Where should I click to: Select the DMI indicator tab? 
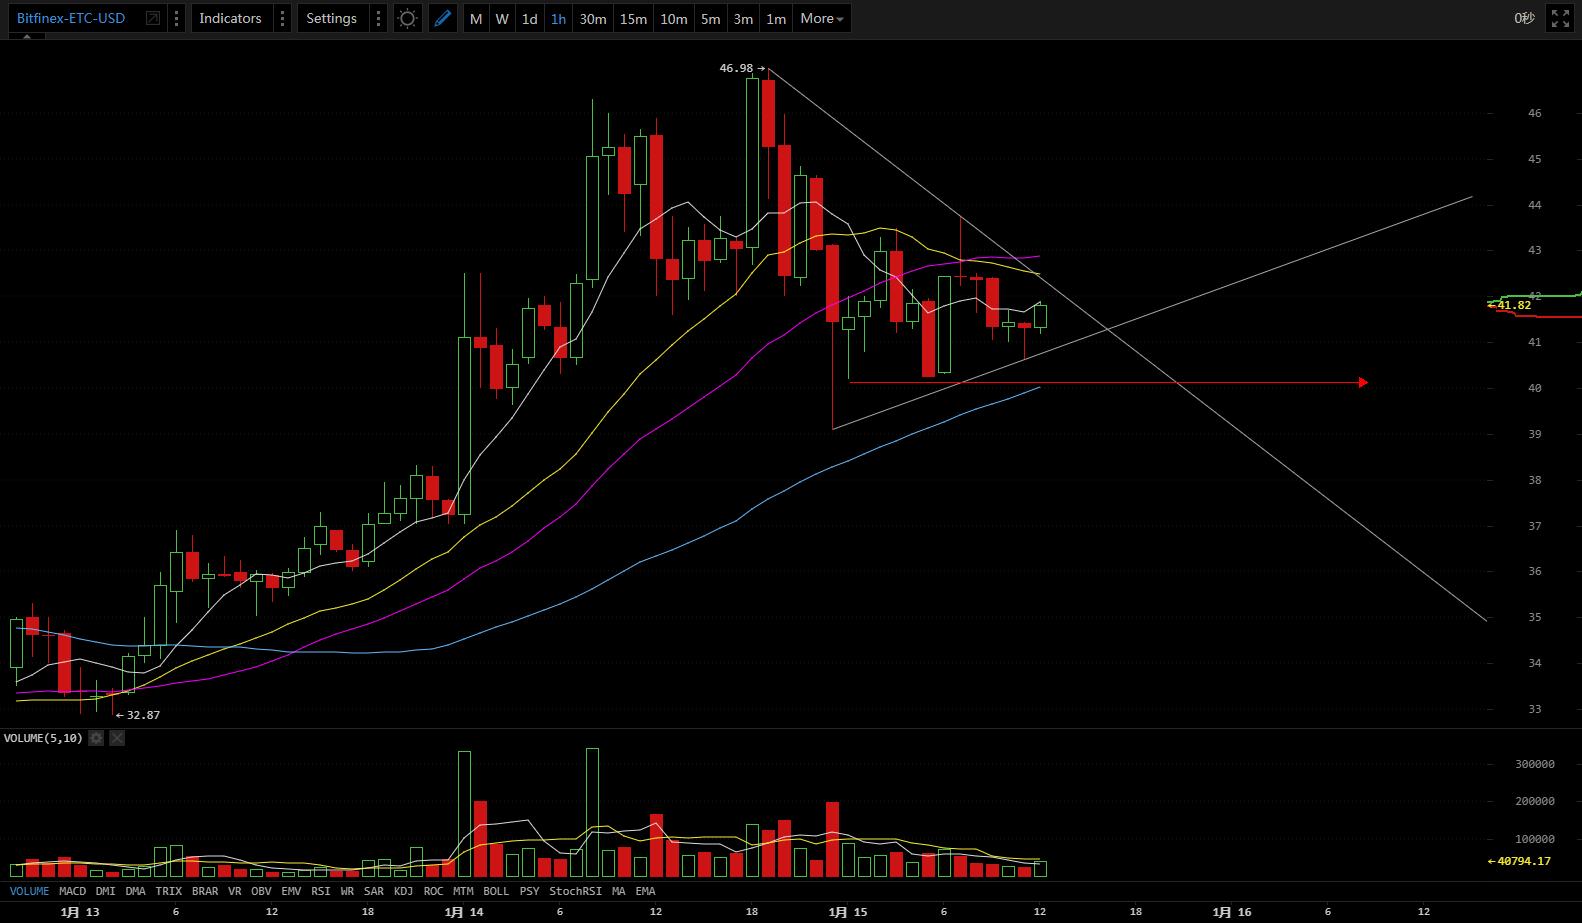pyautogui.click(x=106, y=891)
